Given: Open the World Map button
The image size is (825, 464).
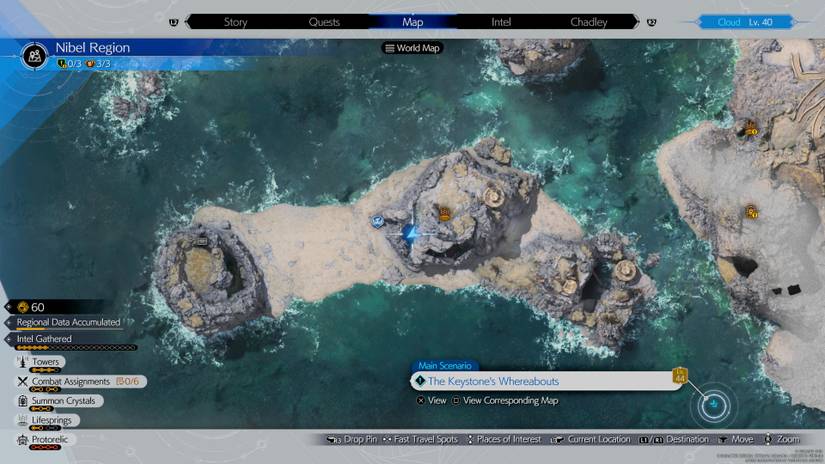Looking at the screenshot, I should [412, 48].
